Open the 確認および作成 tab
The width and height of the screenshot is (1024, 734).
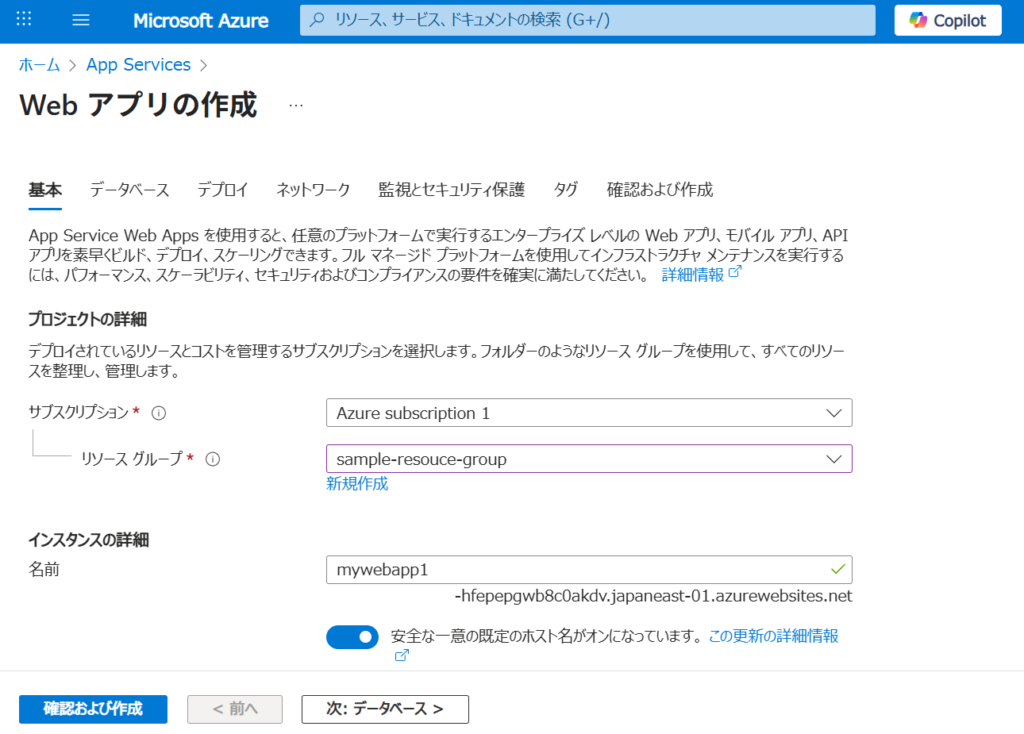(660, 190)
